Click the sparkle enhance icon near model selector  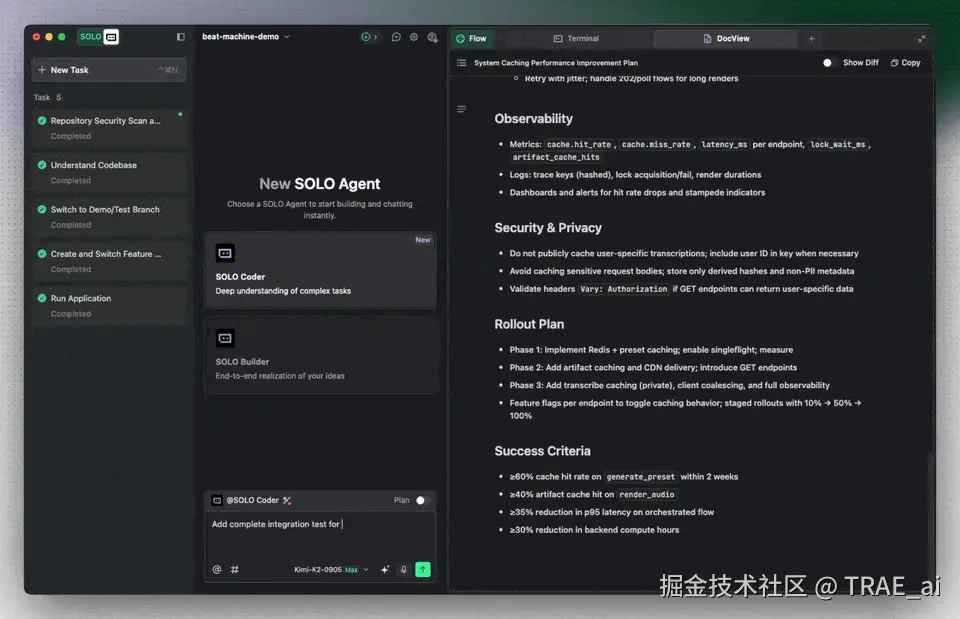point(385,568)
